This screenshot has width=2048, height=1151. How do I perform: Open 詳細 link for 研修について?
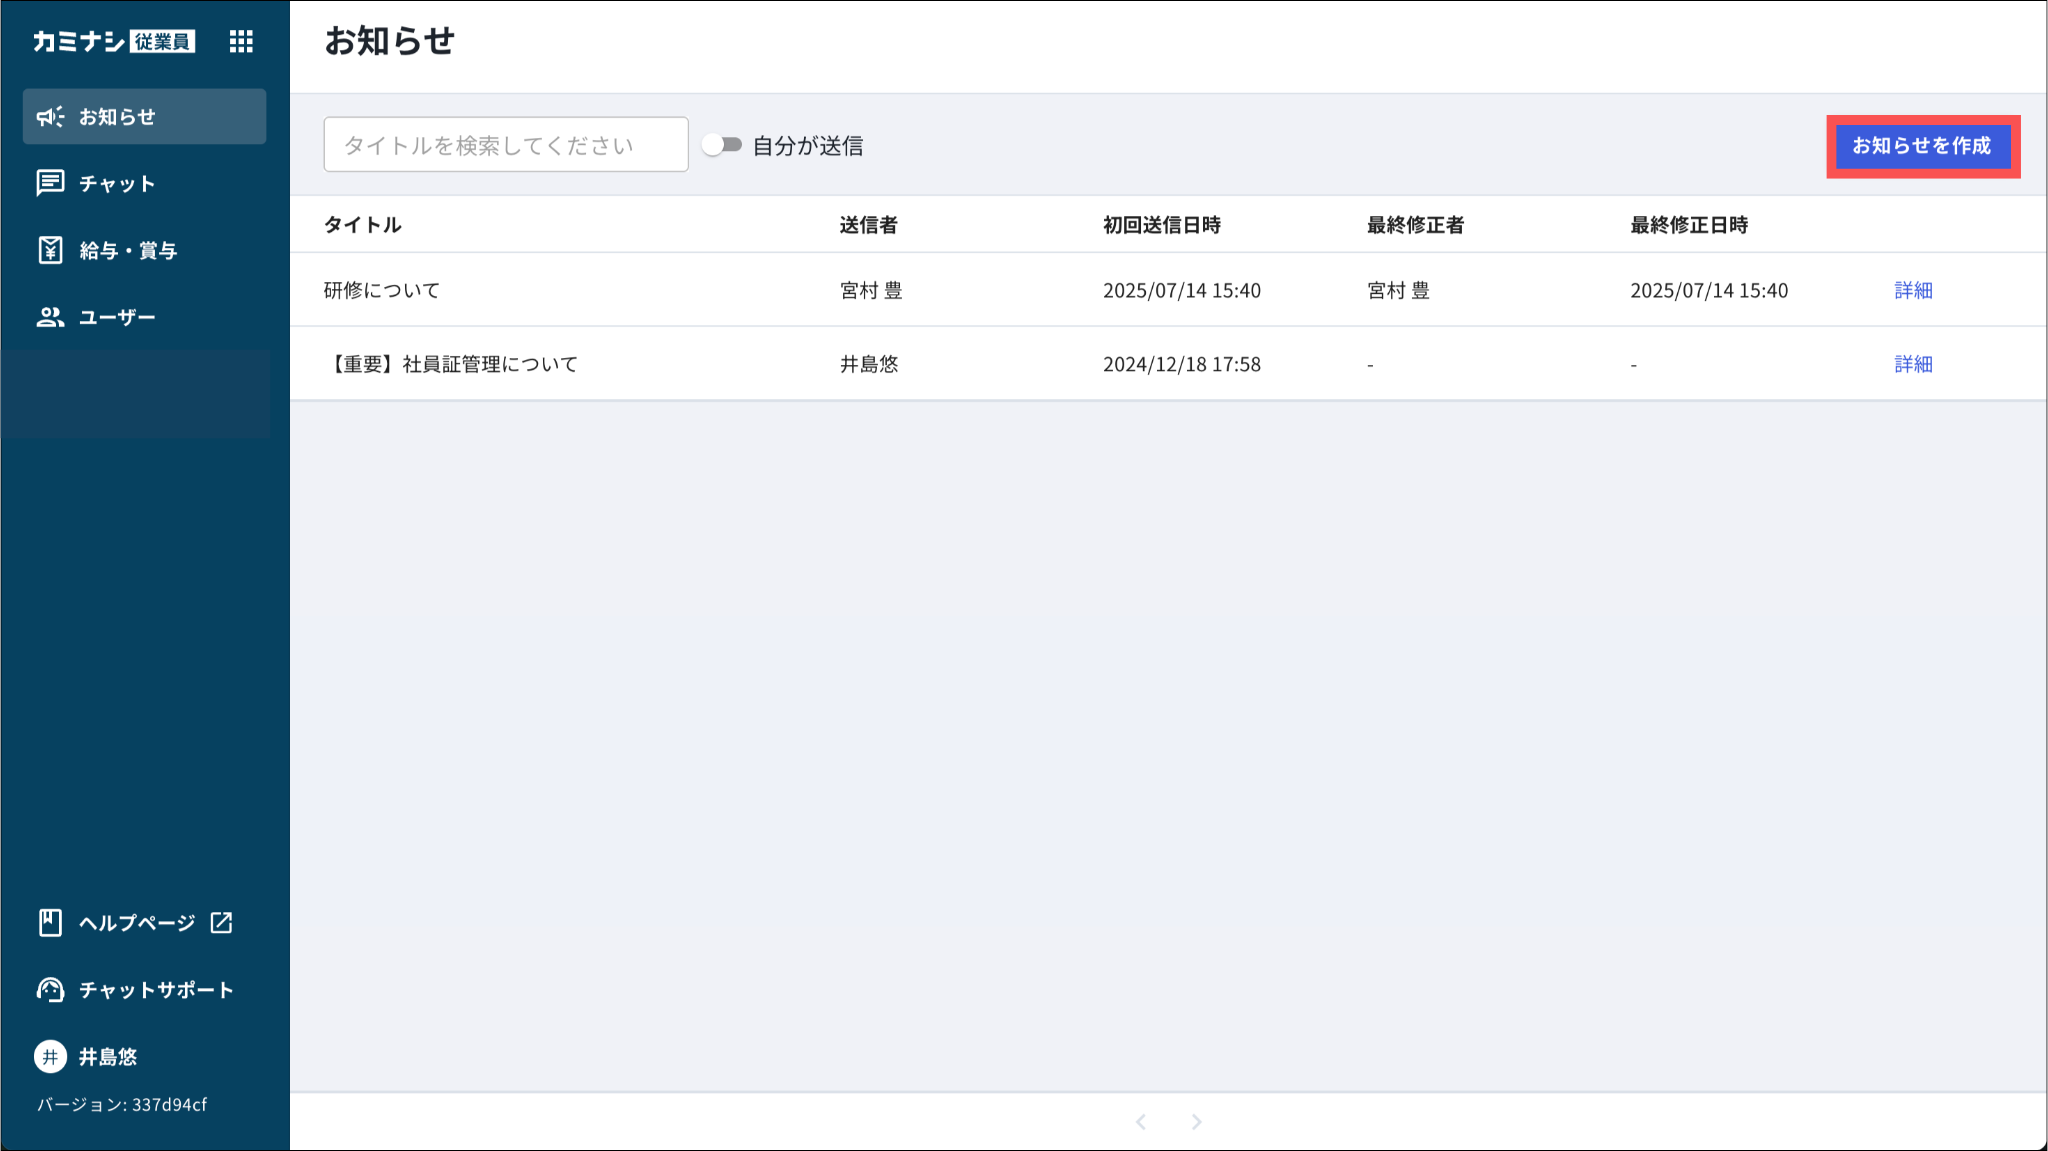[x=1912, y=290]
